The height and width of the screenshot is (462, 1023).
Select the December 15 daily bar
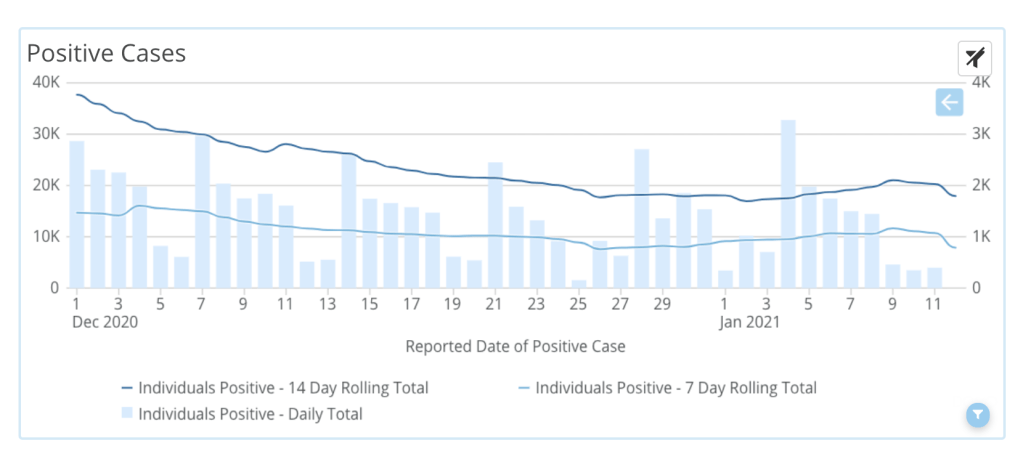370,243
